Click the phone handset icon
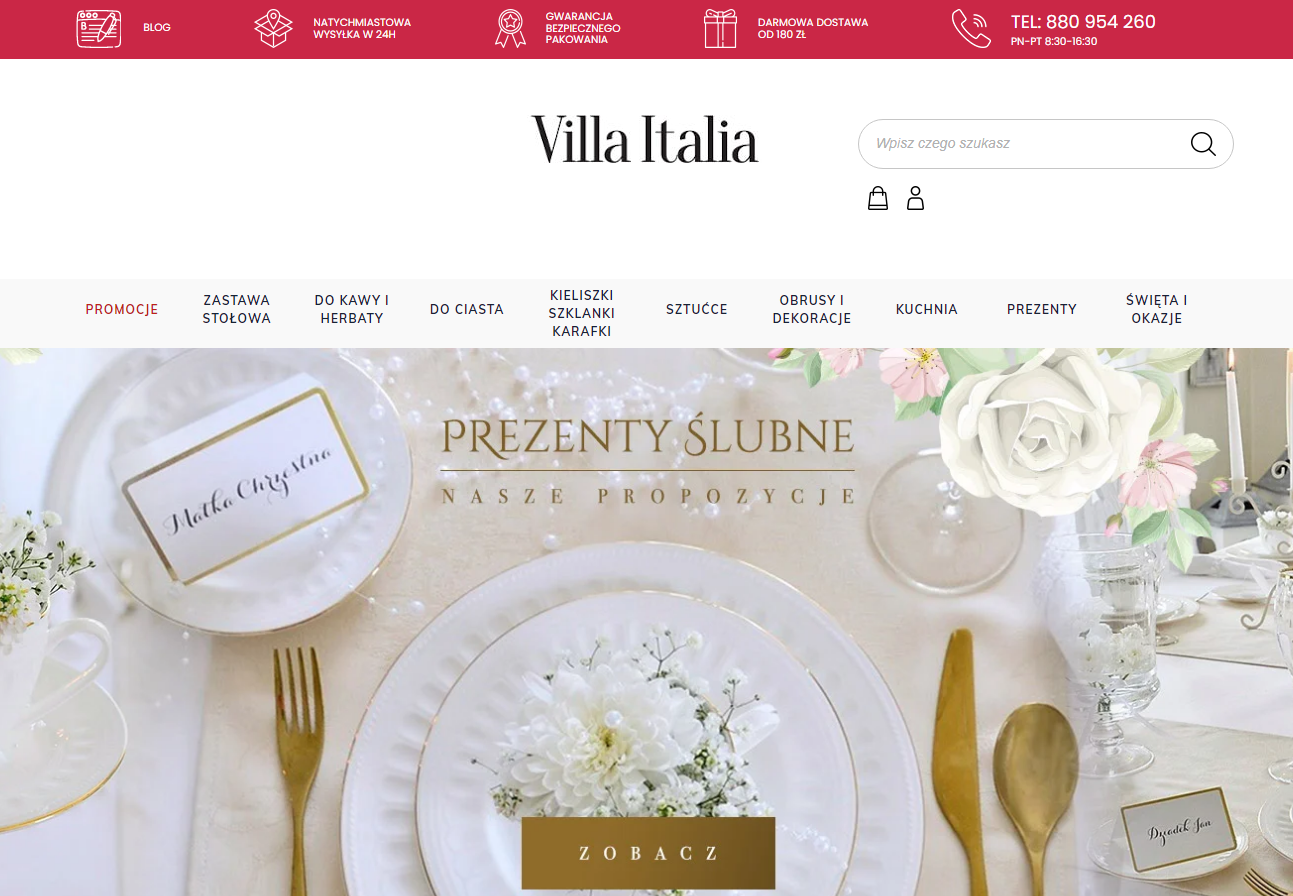 (970, 28)
